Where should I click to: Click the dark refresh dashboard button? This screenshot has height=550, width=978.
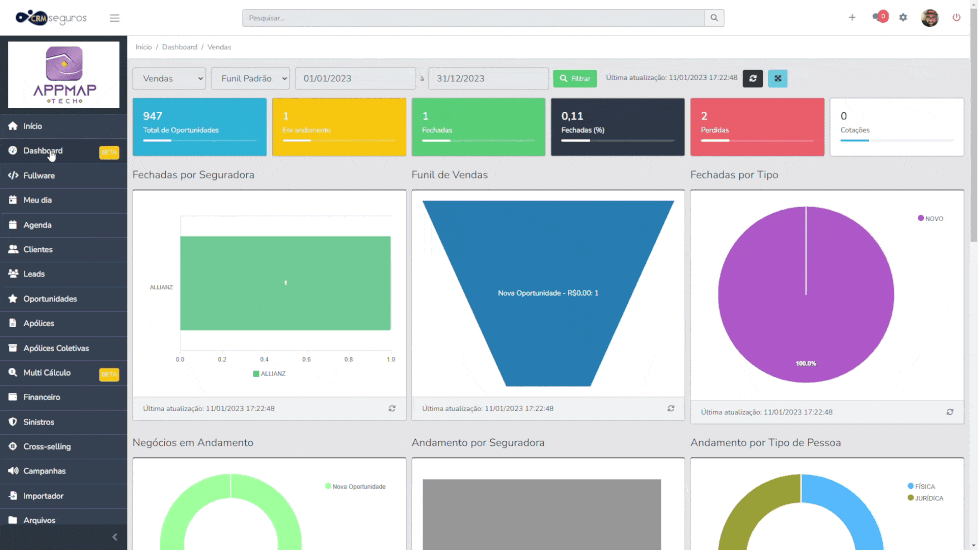click(753, 79)
